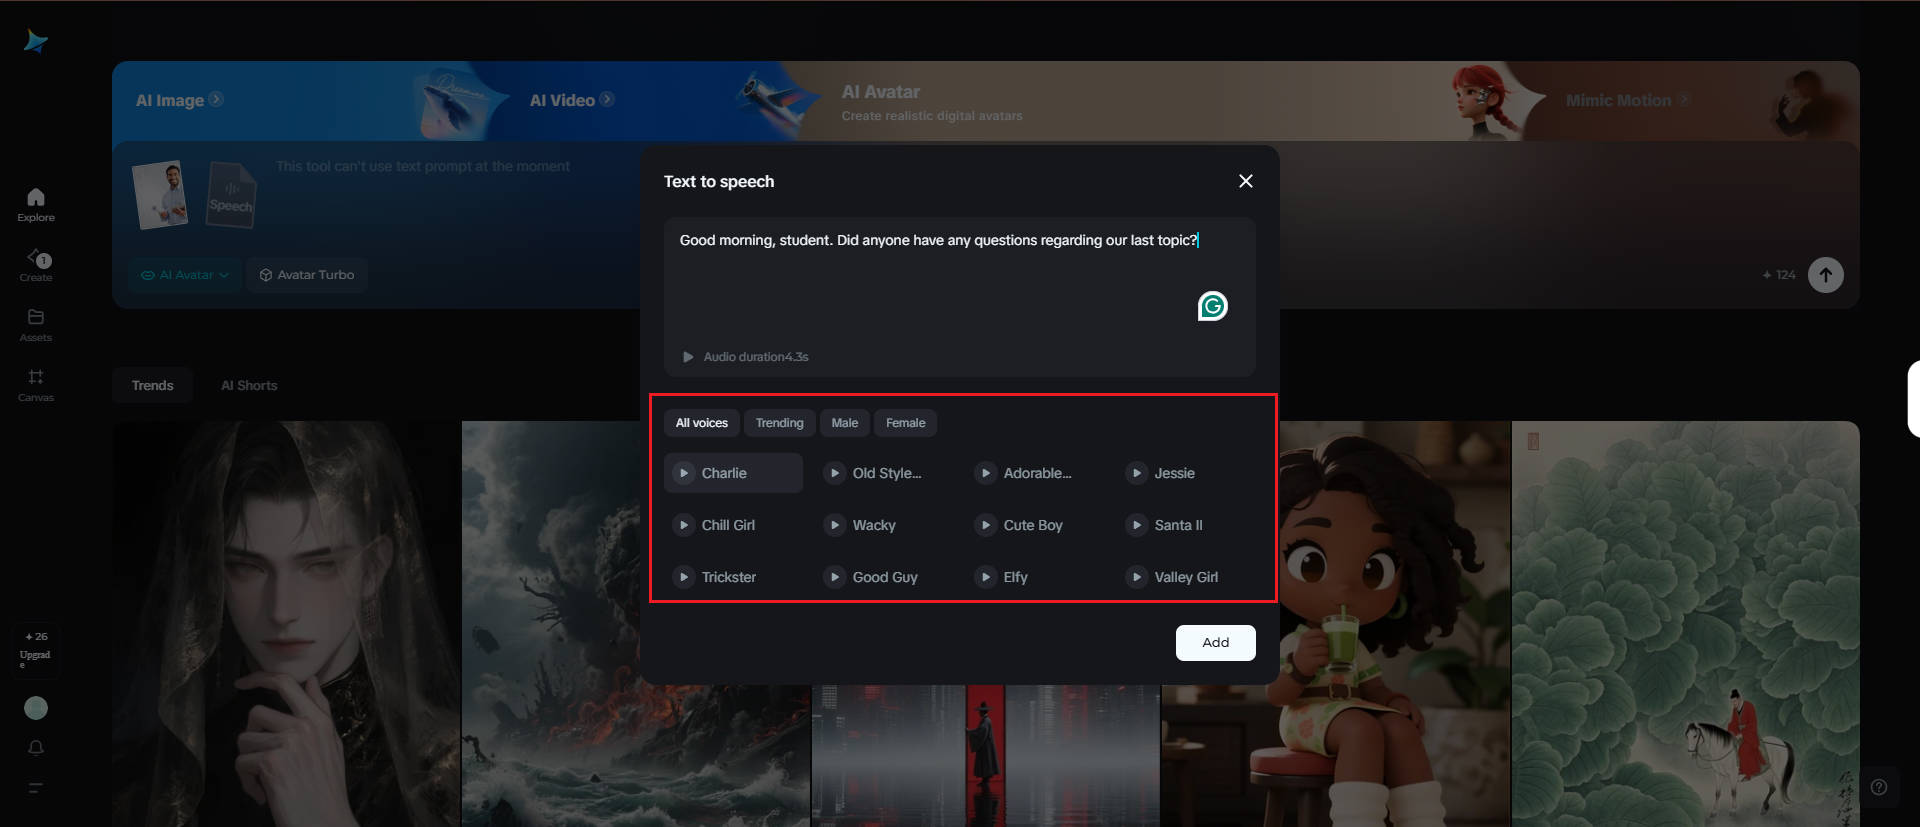Select the Jessie voice label
Viewport: 1920px width, 827px height.
coord(1175,473)
